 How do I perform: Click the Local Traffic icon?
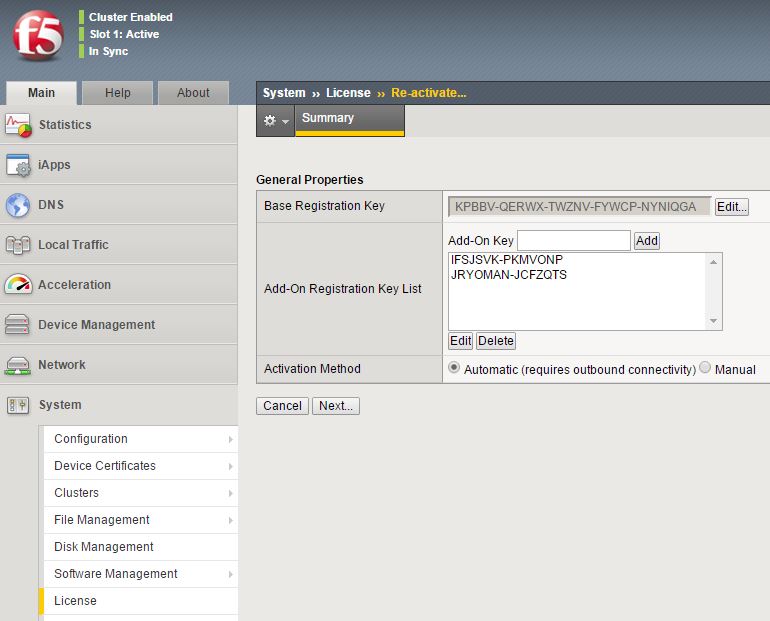[18, 245]
